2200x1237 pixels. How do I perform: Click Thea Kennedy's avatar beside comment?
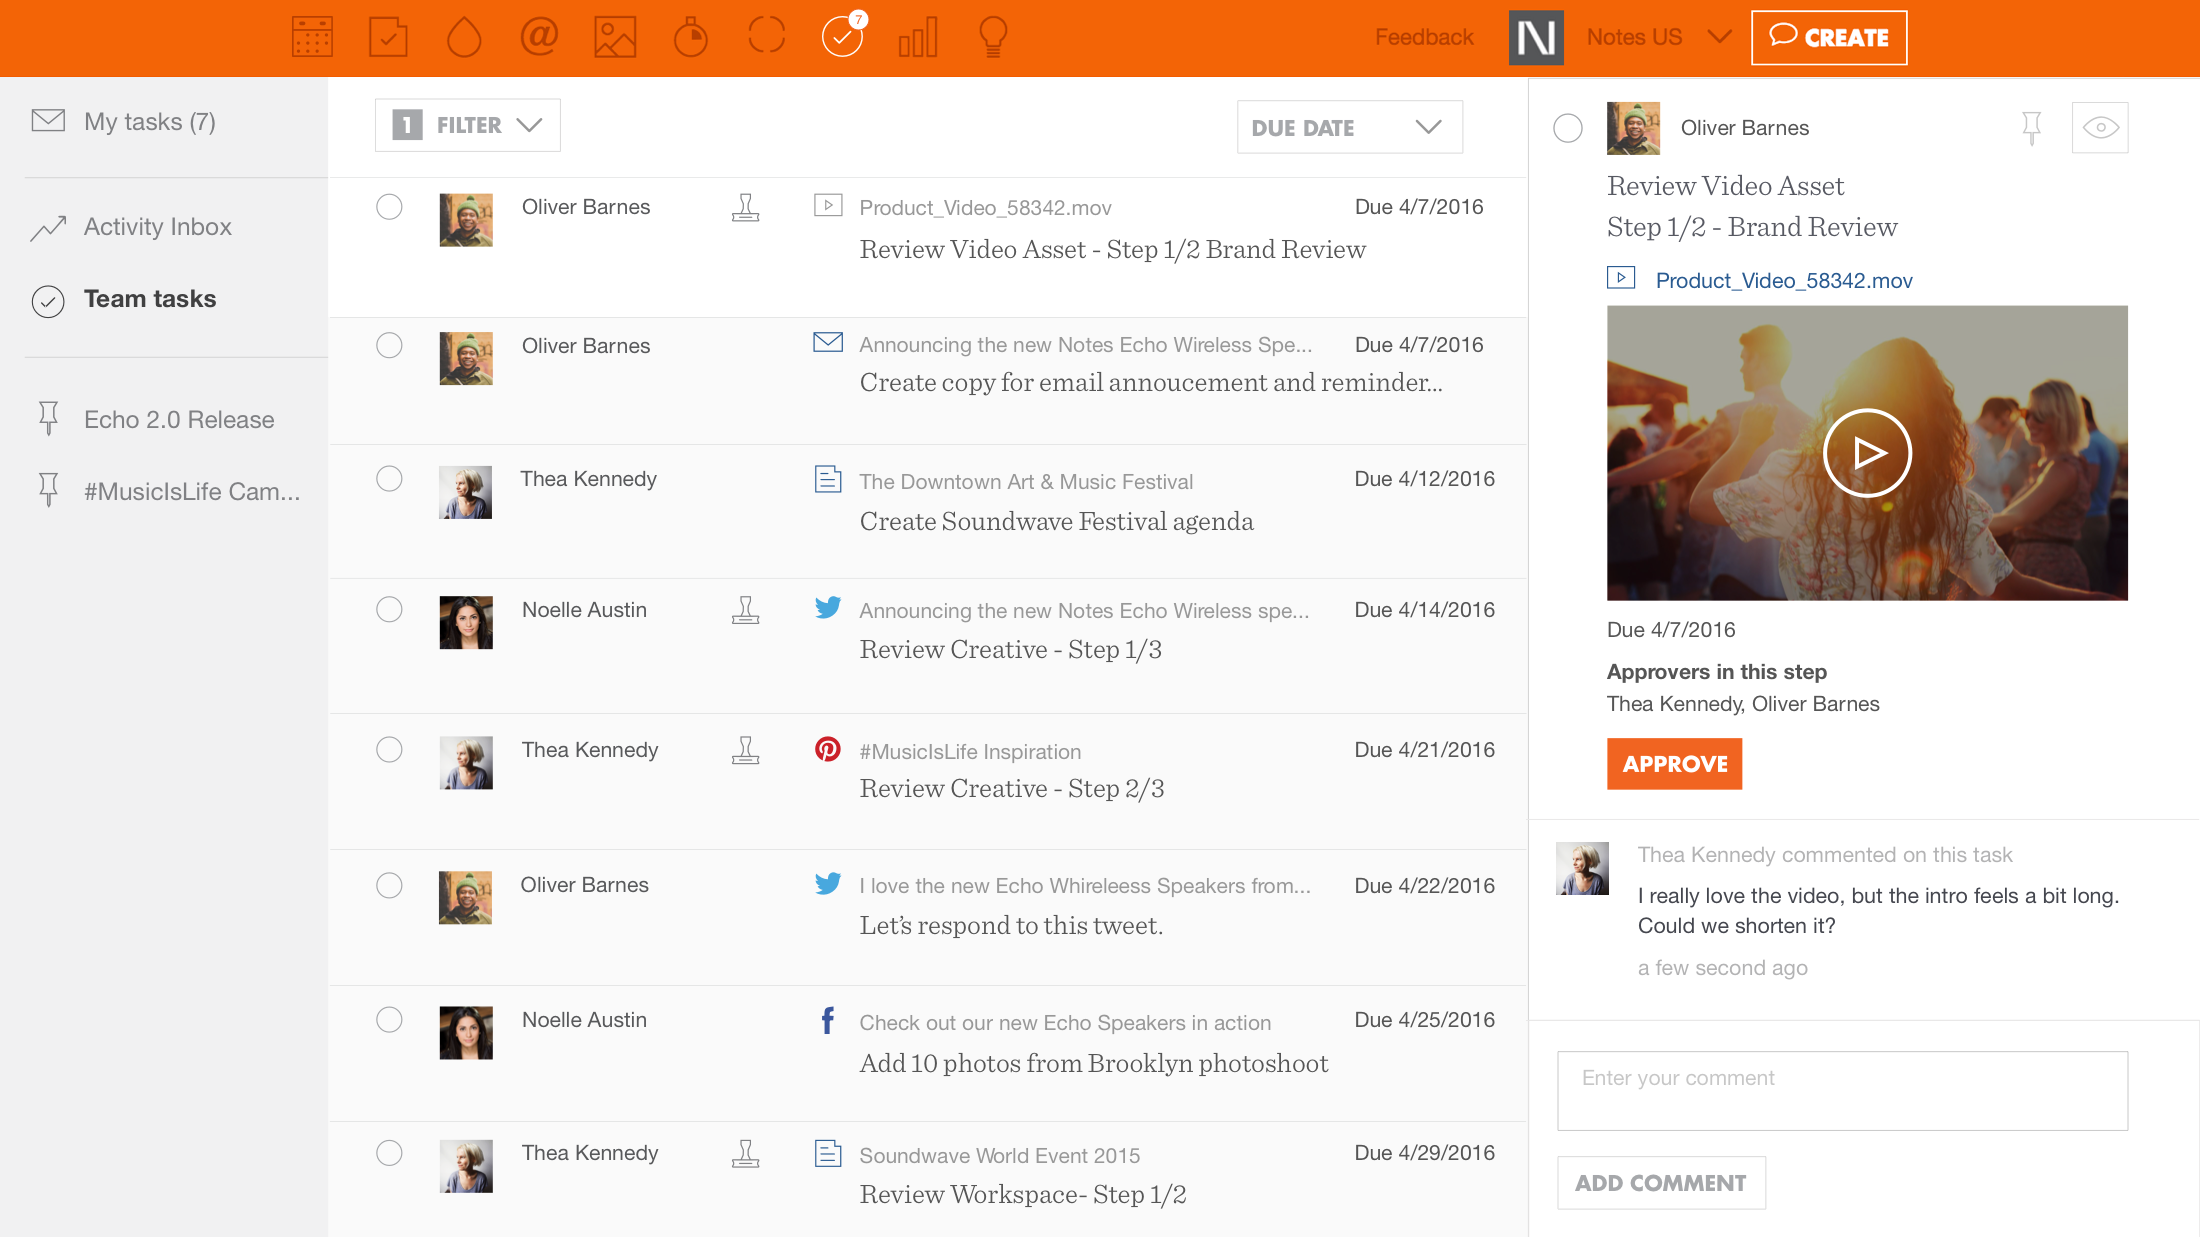[x=1583, y=868]
